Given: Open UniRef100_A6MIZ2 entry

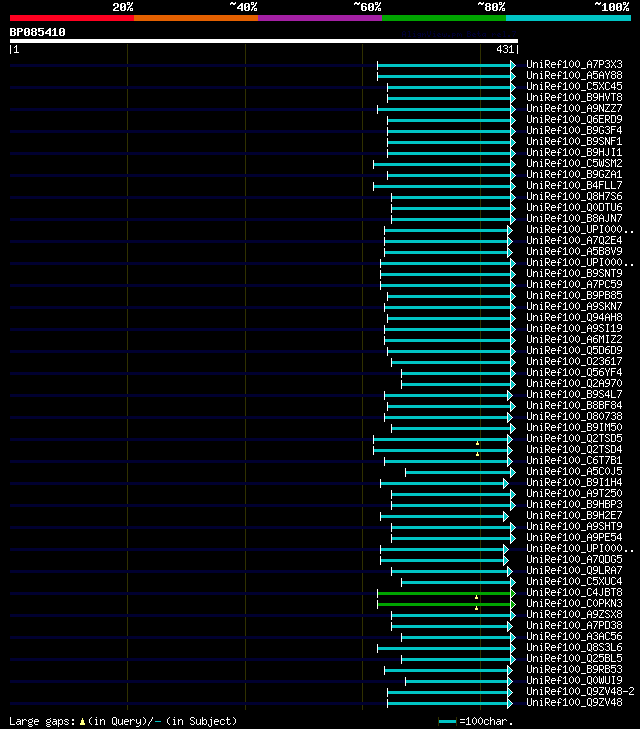Looking at the screenshot, I should point(574,339).
